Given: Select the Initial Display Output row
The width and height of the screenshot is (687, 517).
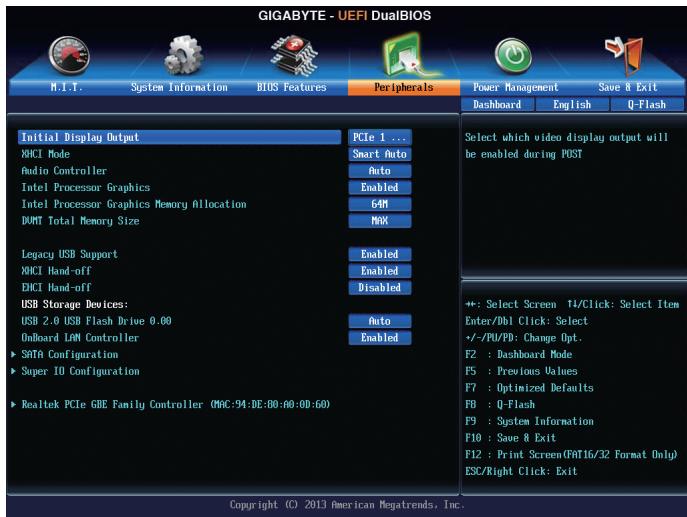Looking at the screenshot, I should pos(180,137).
